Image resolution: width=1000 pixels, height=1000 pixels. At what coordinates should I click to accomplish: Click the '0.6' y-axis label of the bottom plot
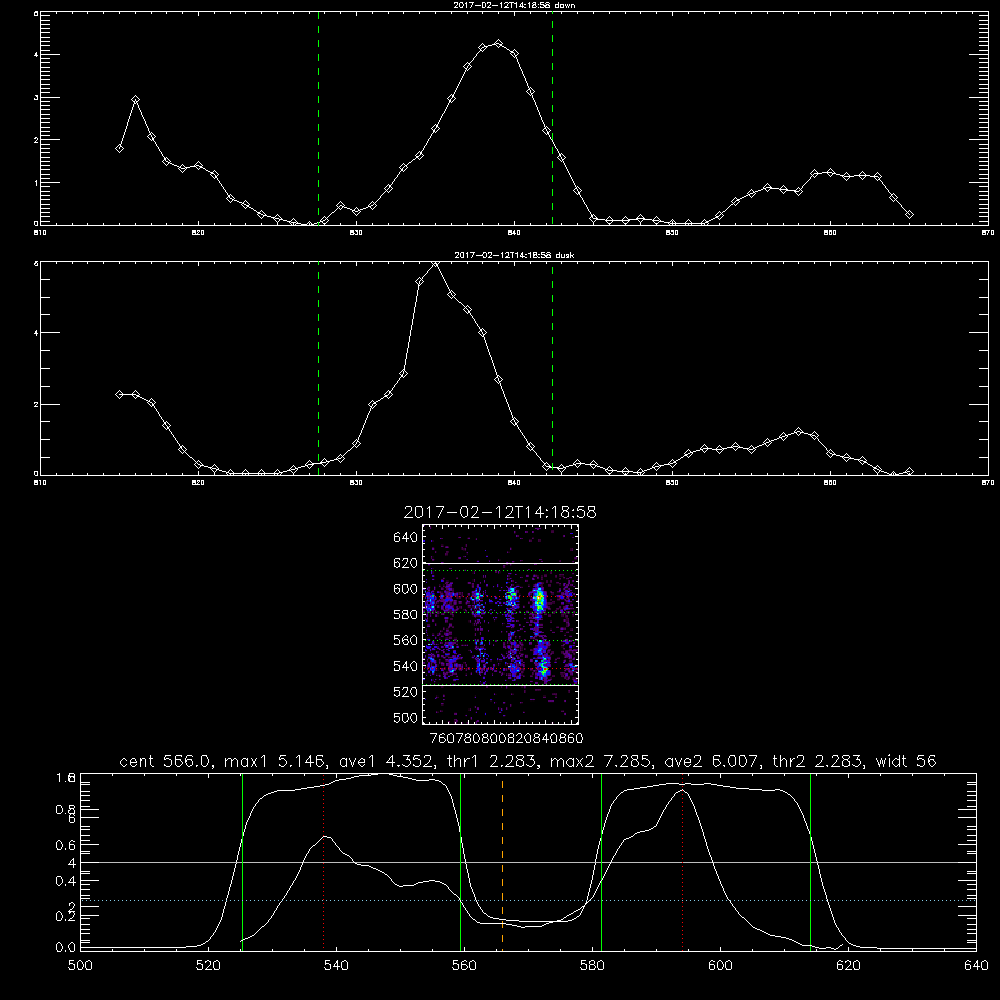pos(66,844)
